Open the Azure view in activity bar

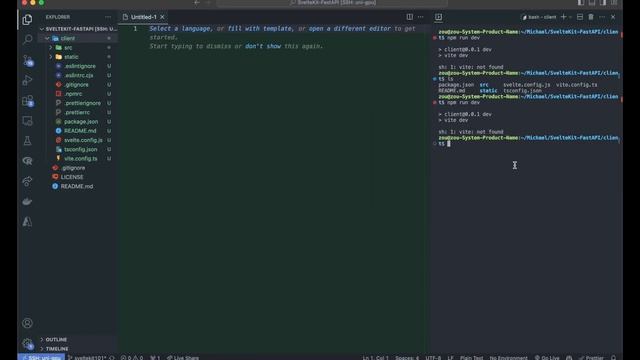click(x=27, y=222)
